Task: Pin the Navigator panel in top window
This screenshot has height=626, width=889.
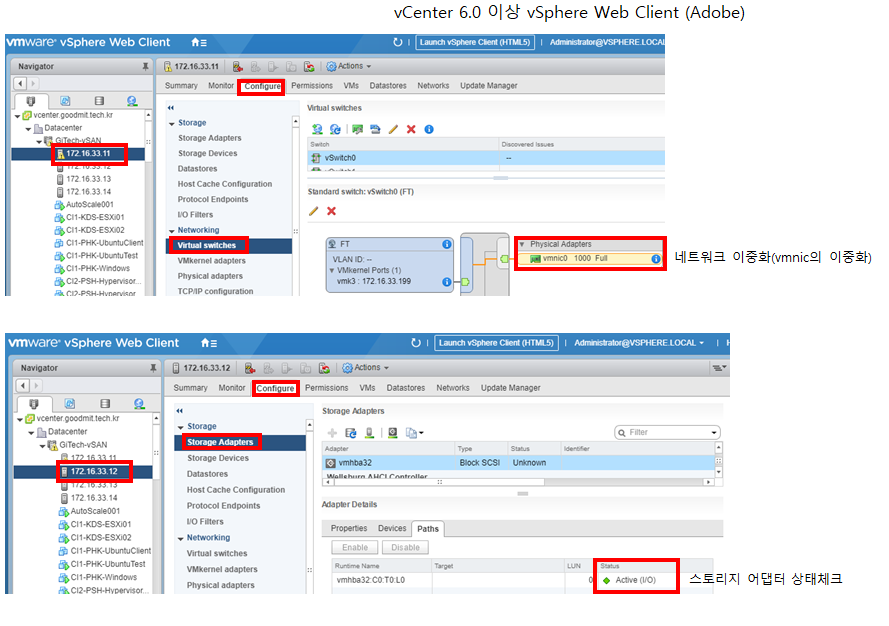Action: point(145,66)
